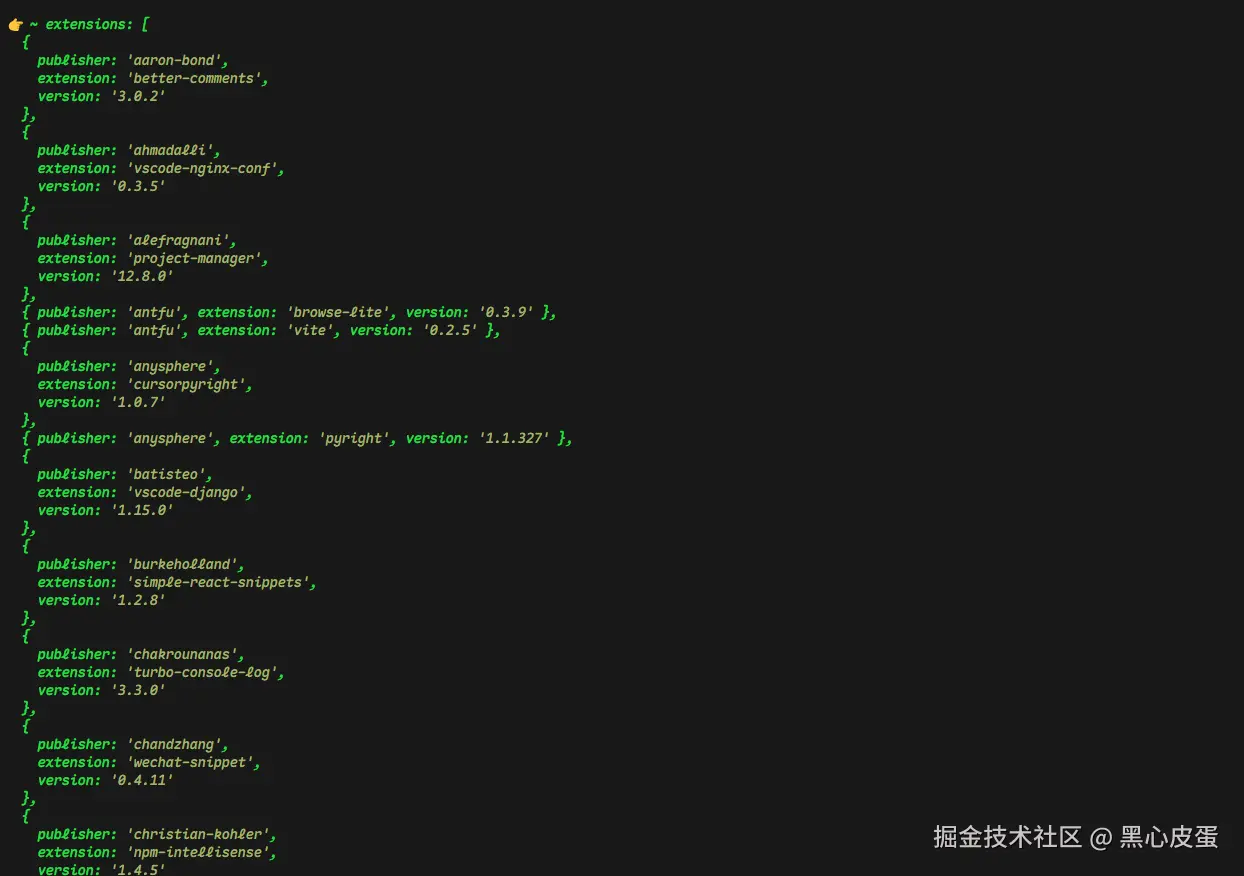Click 'antfu' on the vite line
The width and height of the screenshot is (1244, 876).
pyautogui.click(x=153, y=330)
